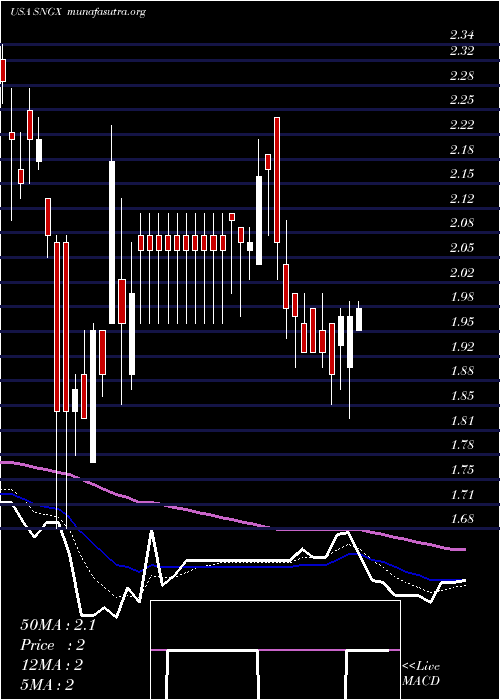
Task: Click the 2.05 price axis label
Action: [x=462, y=248]
